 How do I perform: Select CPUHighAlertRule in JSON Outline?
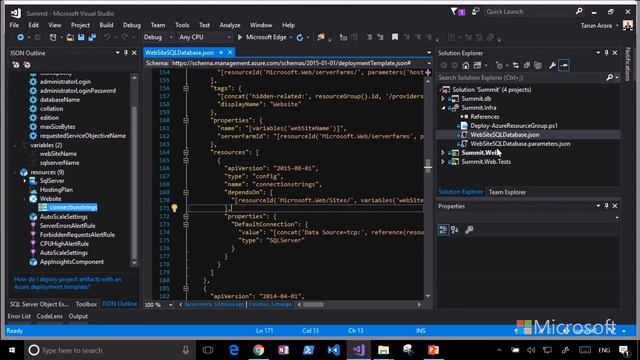(x=64, y=244)
